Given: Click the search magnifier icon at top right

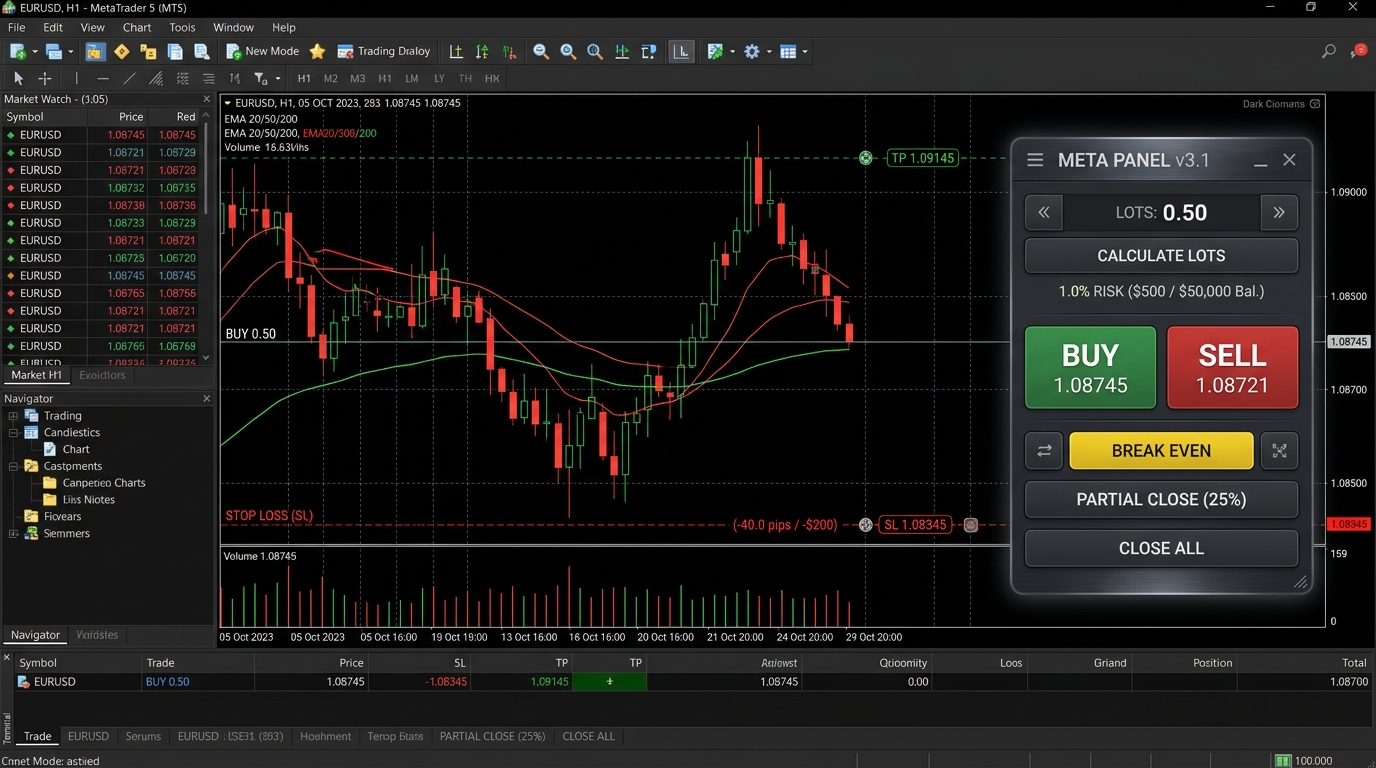Looking at the screenshot, I should [x=1329, y=51].
